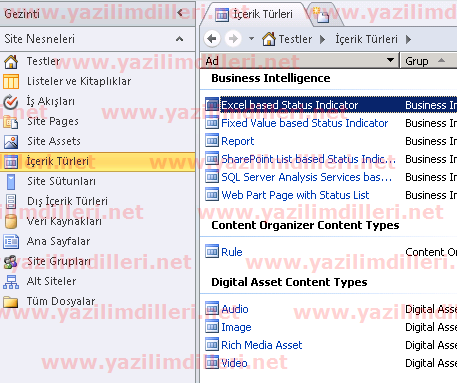Expand the breadcrumb arrow after İçerik Türleri

(x=408, y=39)
